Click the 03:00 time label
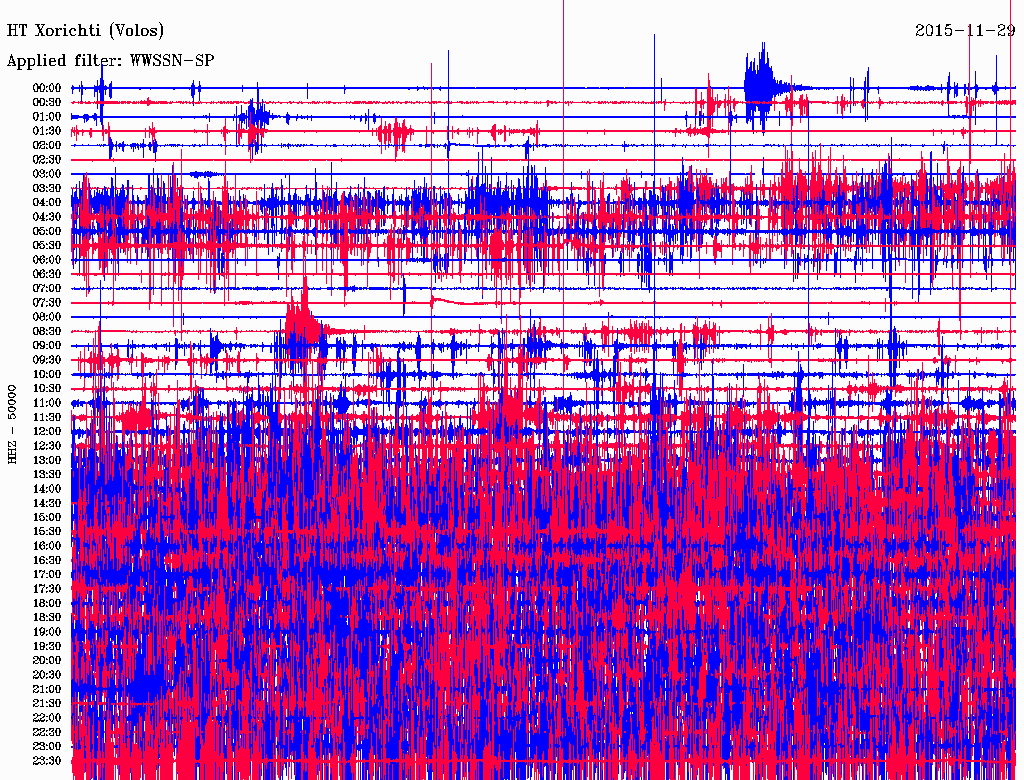This screenshot has height=780, width=1024. [x=47, y=174]
